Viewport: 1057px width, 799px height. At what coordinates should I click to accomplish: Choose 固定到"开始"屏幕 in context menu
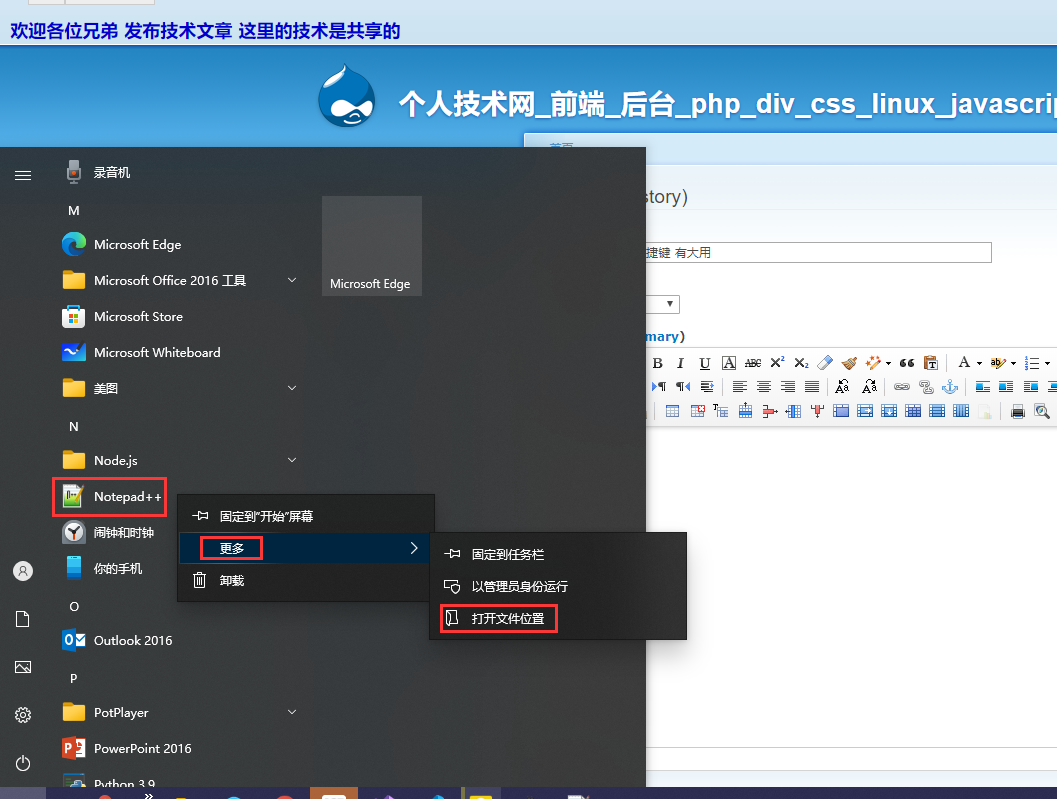(306, 516)
